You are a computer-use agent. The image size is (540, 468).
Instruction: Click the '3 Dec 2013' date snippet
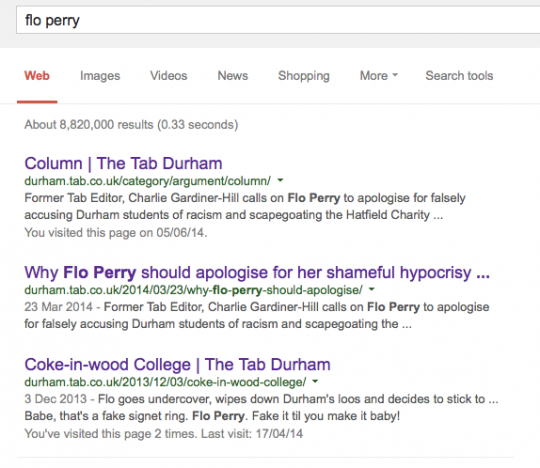55,399
